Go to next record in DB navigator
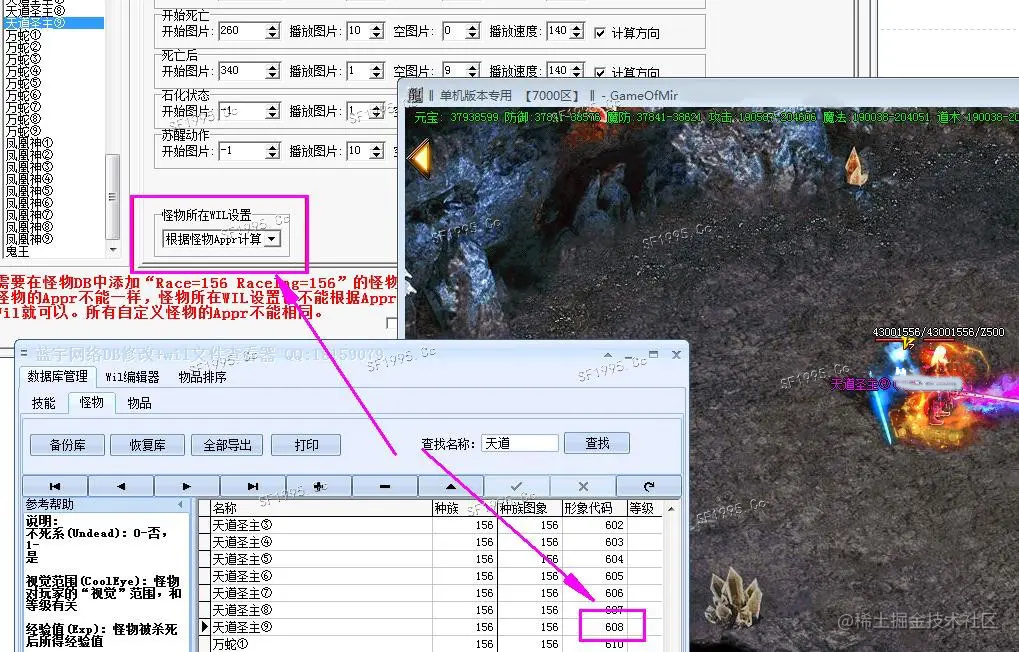The width and height of the screenshot is (1019, 652). point(187,486)
